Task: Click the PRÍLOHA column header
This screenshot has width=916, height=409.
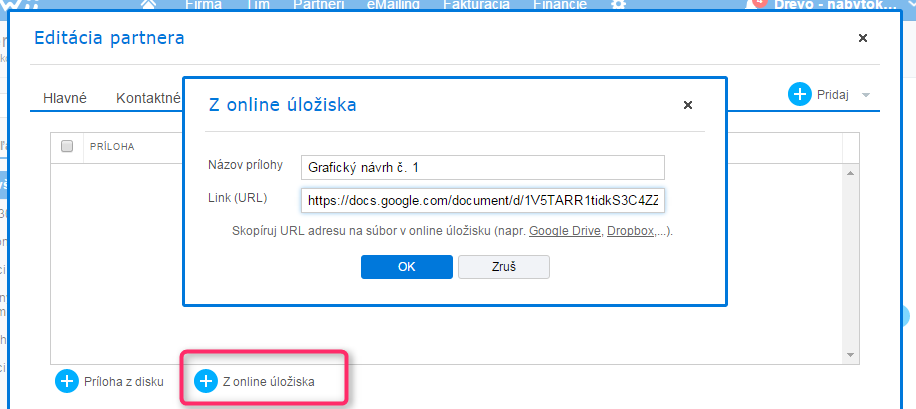Action: [112, 147]
